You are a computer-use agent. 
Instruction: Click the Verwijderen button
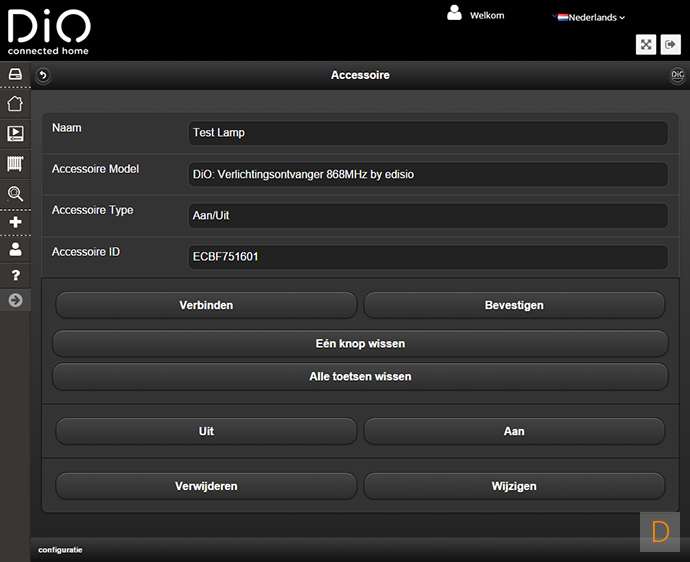click(206, 486)
